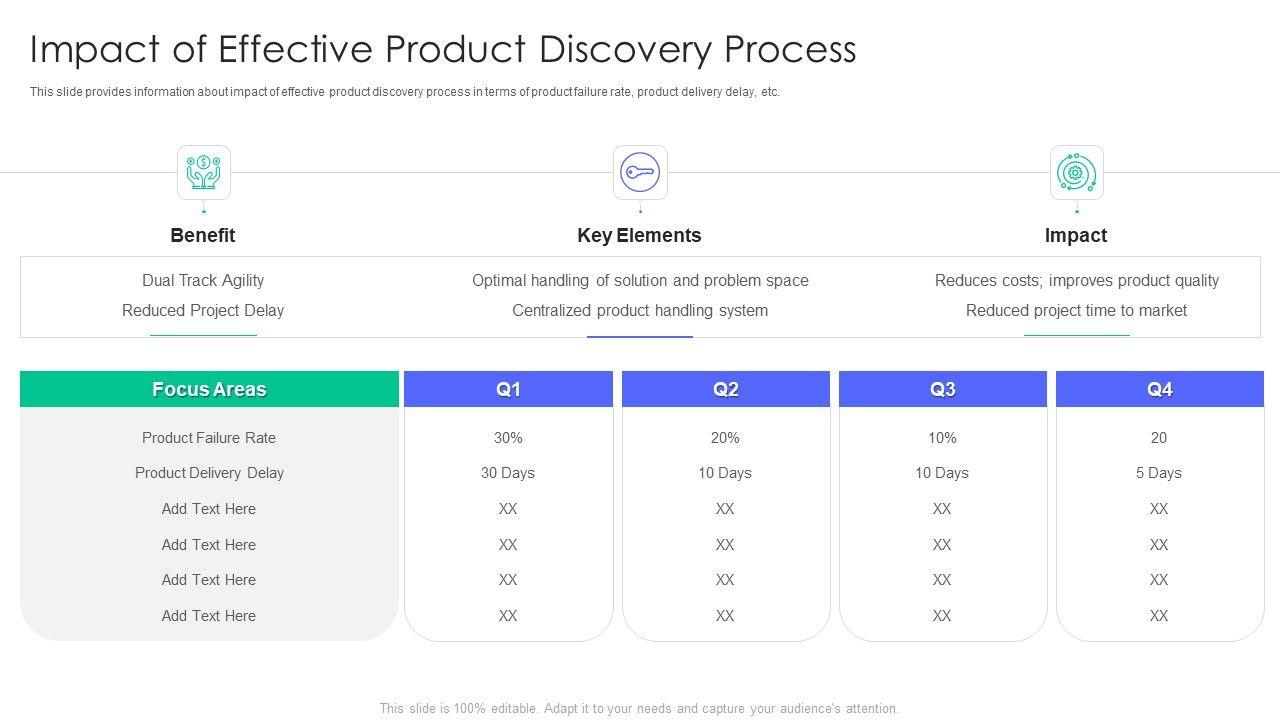Click the Q1 column header
Image resolution: width=1280 pixels, height=720 pixels.
click(x=508, y=389)
